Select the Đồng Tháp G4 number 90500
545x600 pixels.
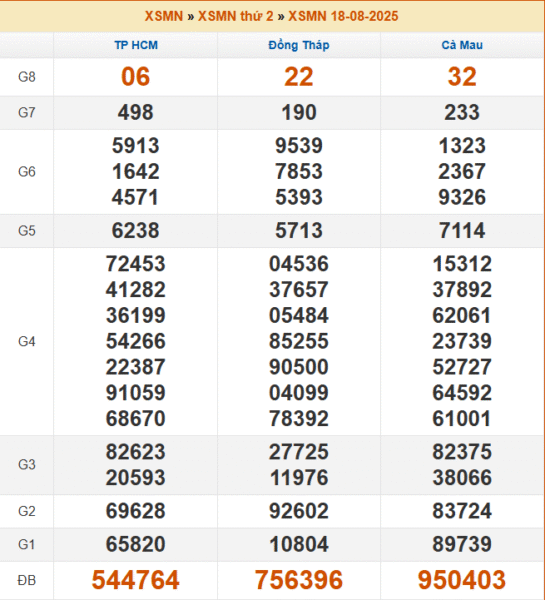[299, 367]
